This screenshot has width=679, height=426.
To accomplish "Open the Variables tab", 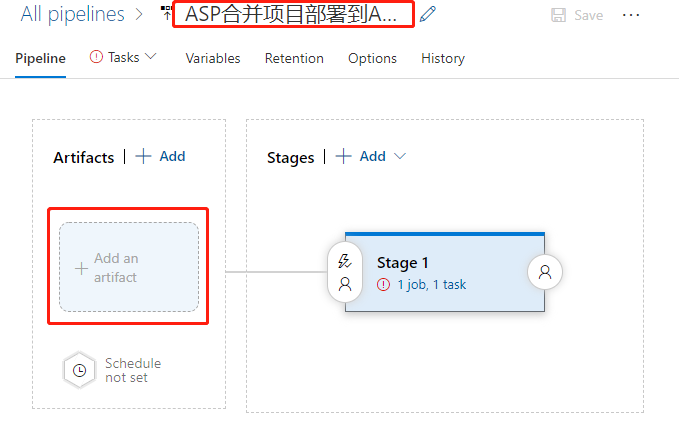I will pos(213,58).
